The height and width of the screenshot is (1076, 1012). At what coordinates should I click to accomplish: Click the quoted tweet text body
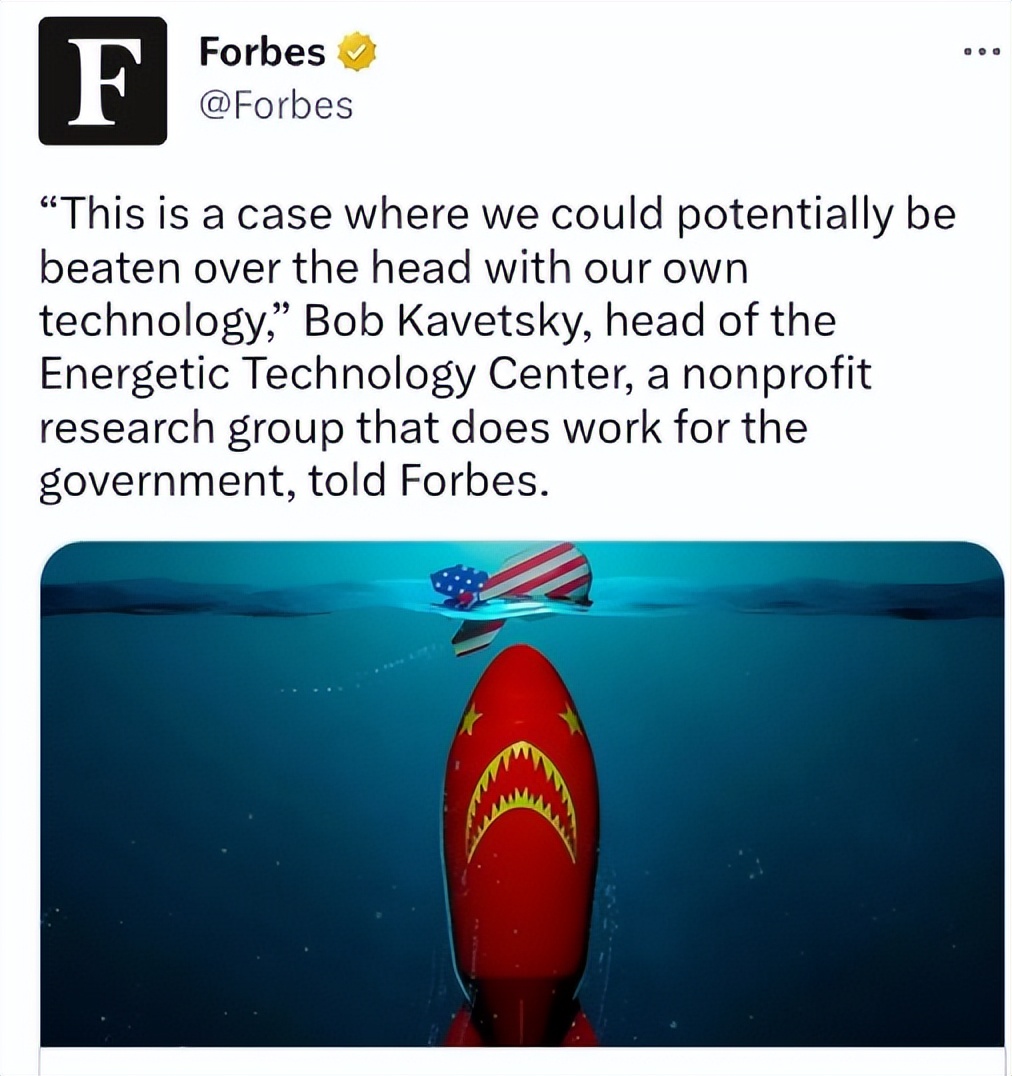coord(497,347)
